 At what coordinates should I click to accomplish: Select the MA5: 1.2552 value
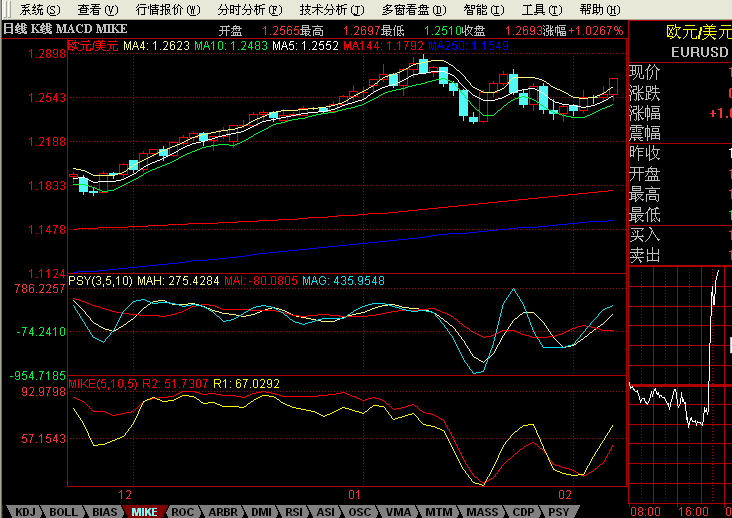point(305,46)
